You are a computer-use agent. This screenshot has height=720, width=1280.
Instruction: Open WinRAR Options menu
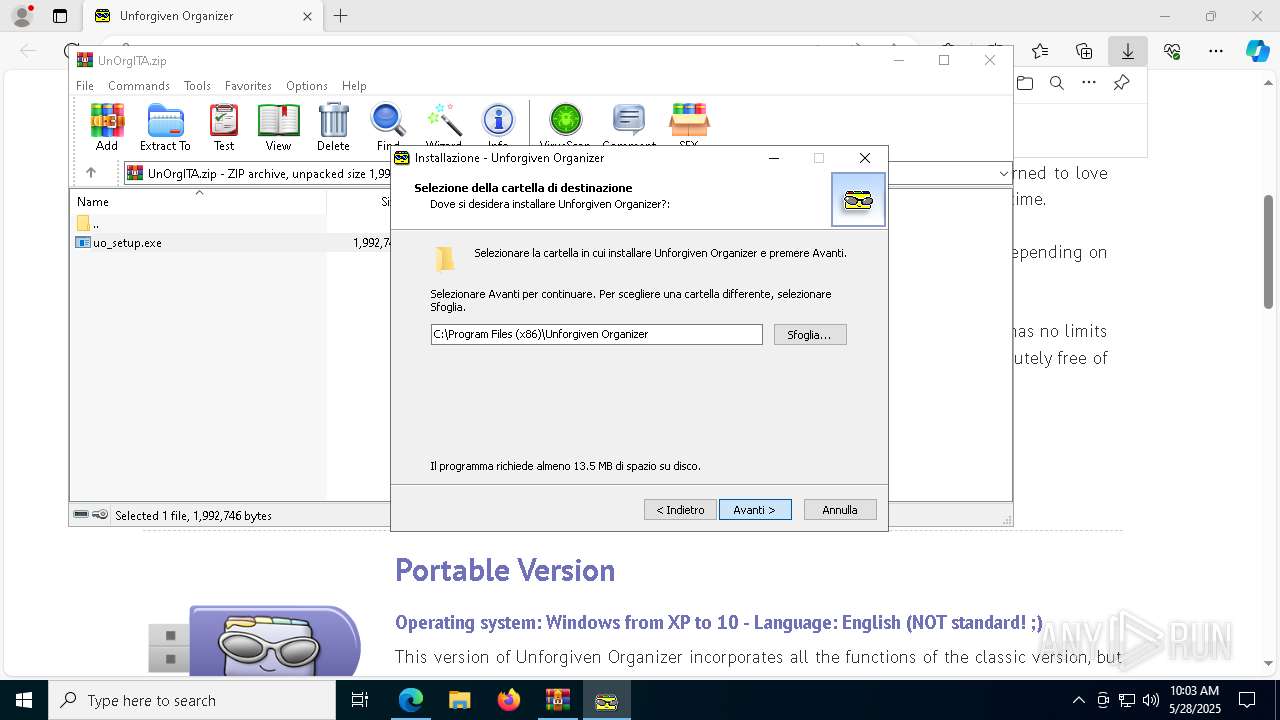click(x=307, y=86)
